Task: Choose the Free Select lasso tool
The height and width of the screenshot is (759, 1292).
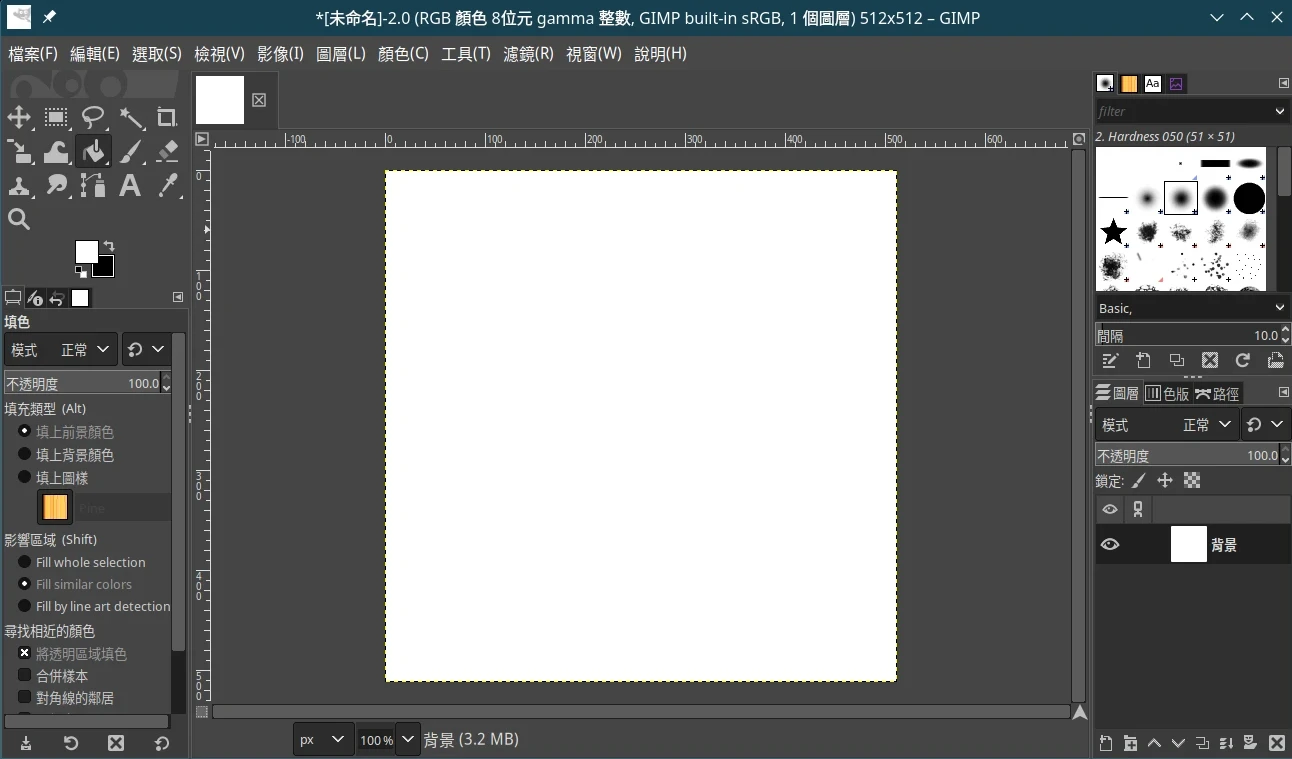Action: (x=93, y=118)
